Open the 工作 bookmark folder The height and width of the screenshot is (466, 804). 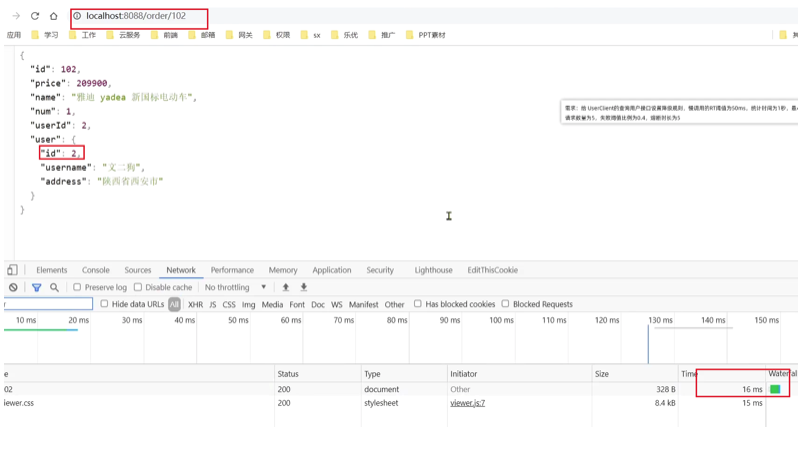coord(83,35)
